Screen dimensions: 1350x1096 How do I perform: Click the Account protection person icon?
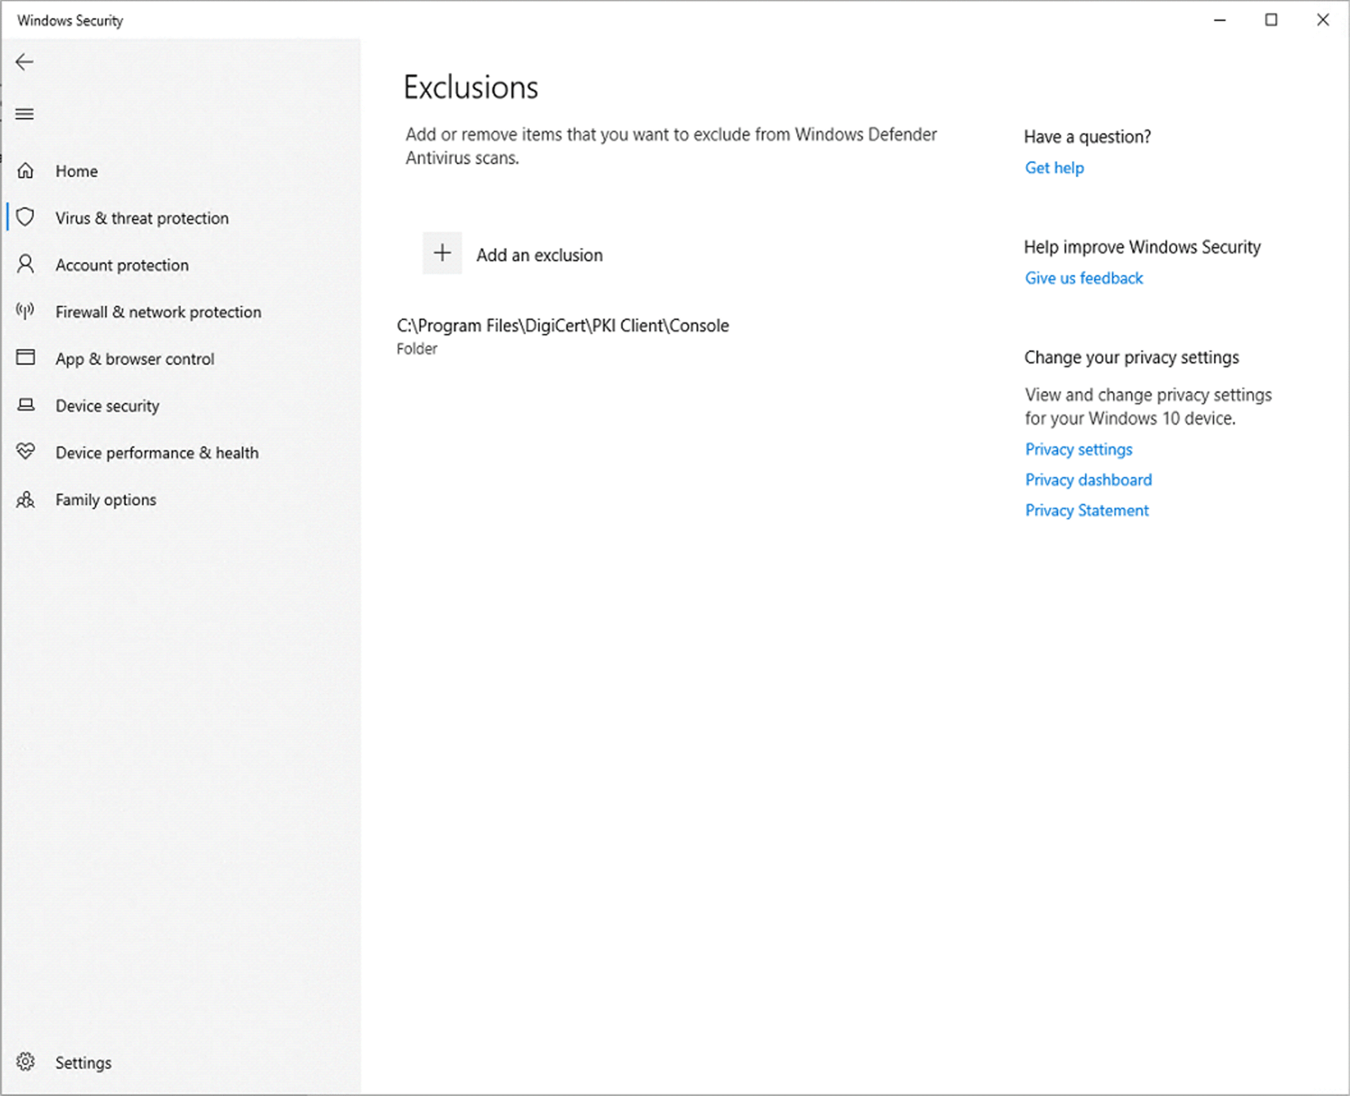(x=26, y=264)
